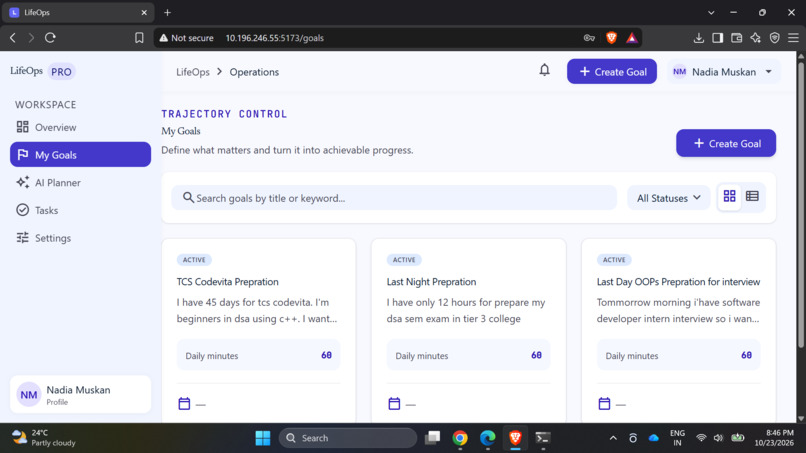The width and height of the screenshot is (806, 453).
Task: Open the tab search chevron in title bar
Action: [711, 12]
